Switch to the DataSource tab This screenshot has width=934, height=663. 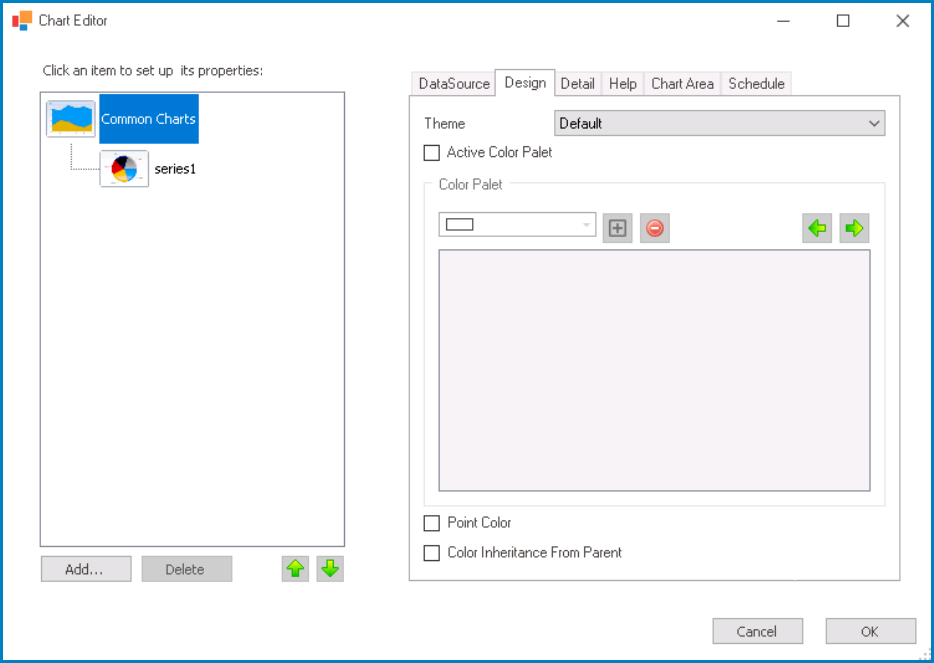454,83
